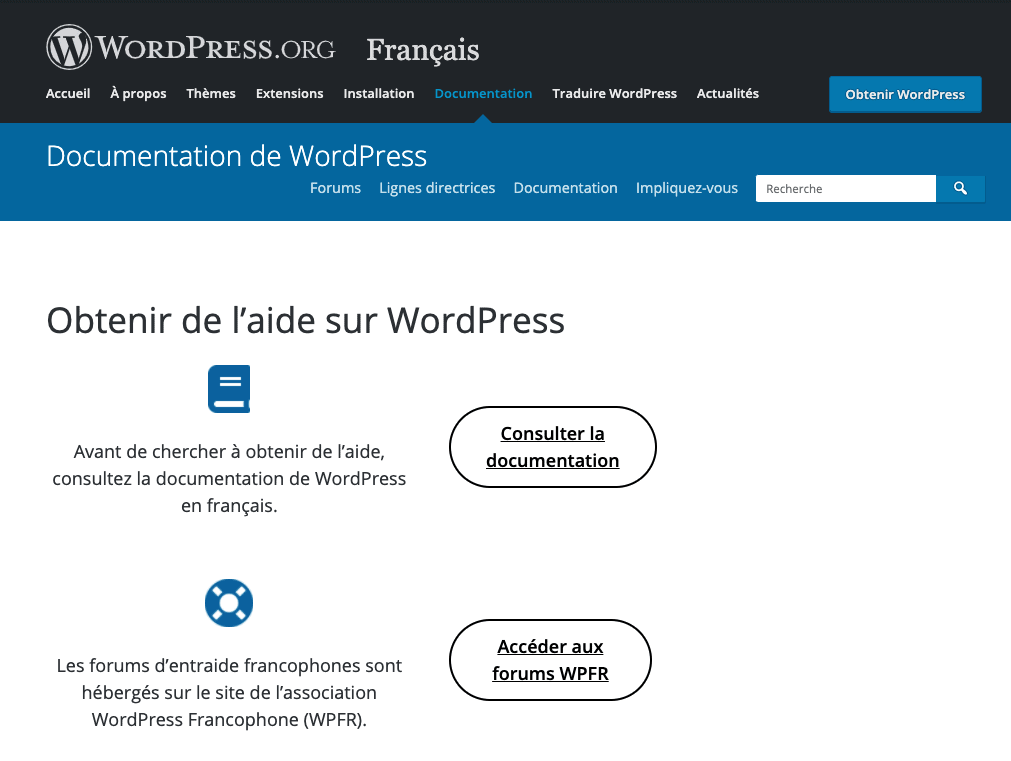Open Documentation in the blue sub-navigation
Image resolution: width=1011 pixels, height=761 pixels.
coord(565,188)
